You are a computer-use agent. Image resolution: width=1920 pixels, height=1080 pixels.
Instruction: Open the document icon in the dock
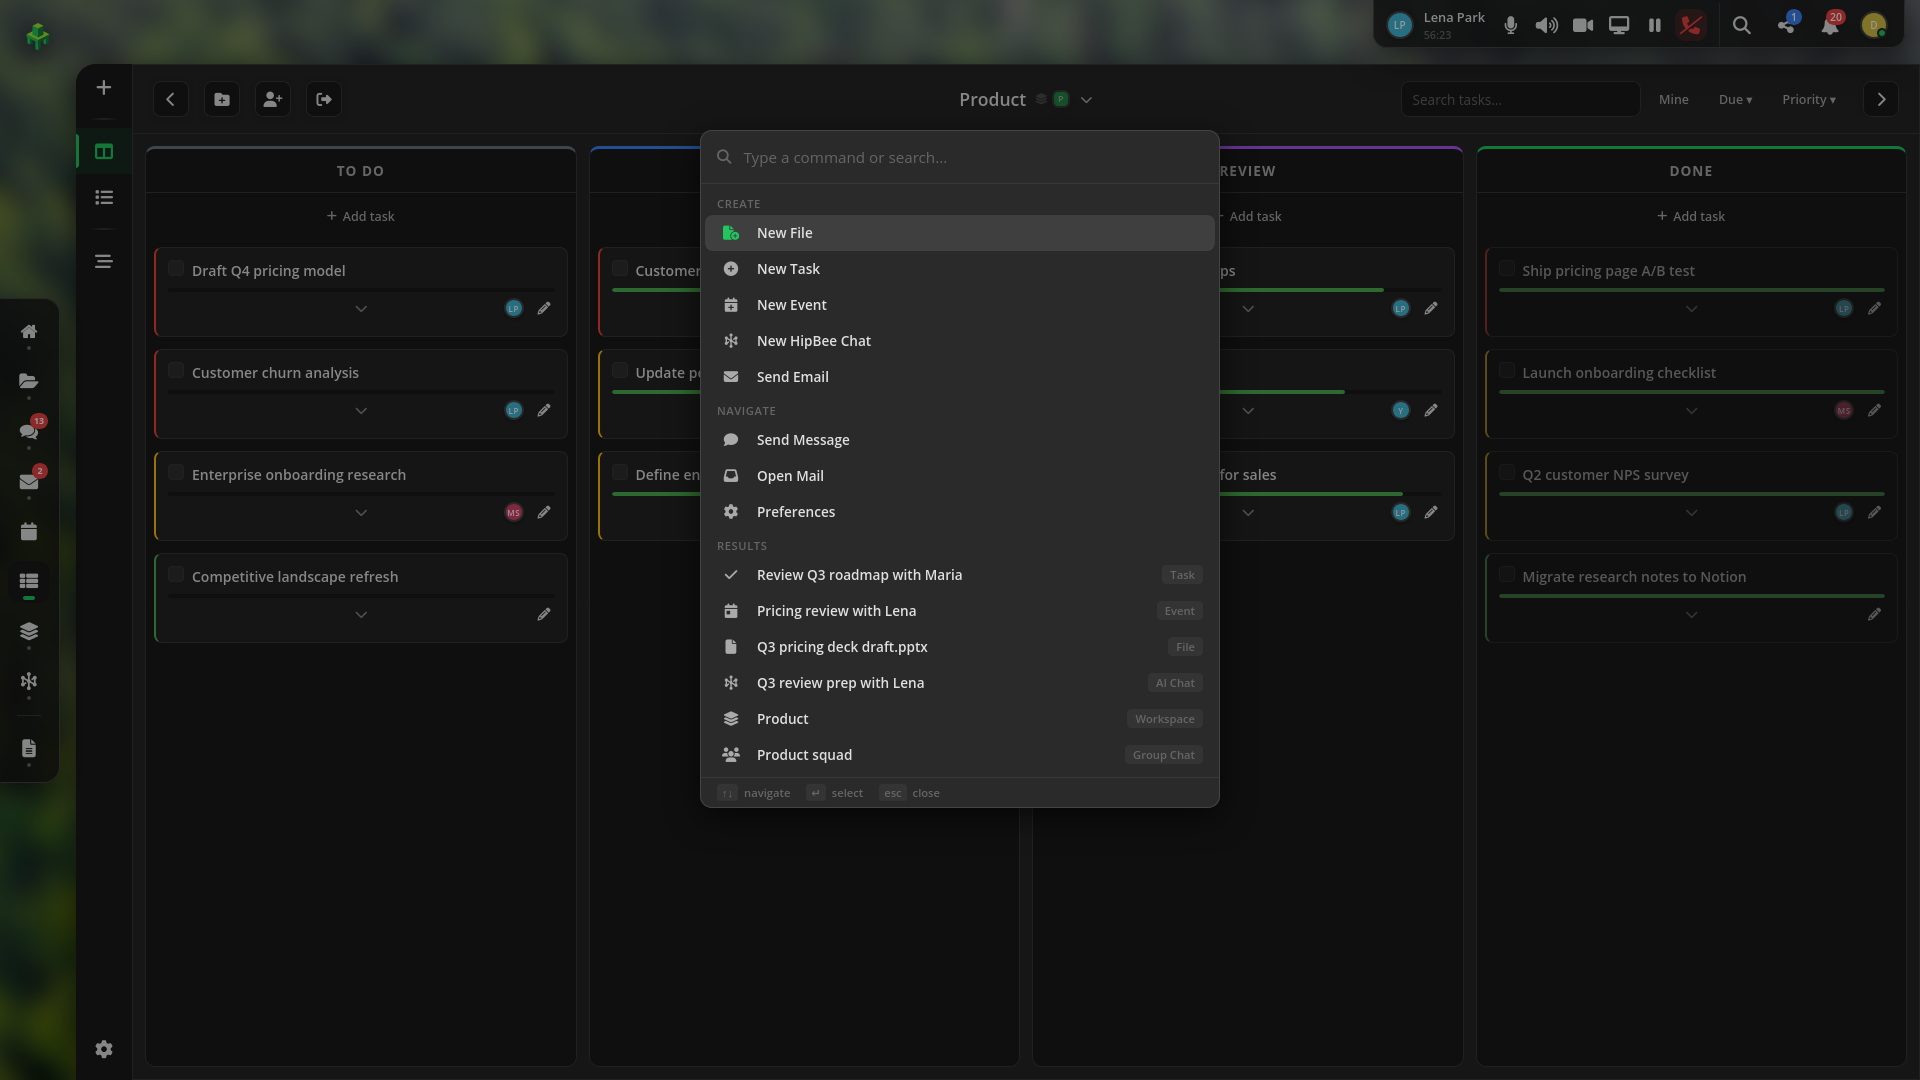coord(29,748)
